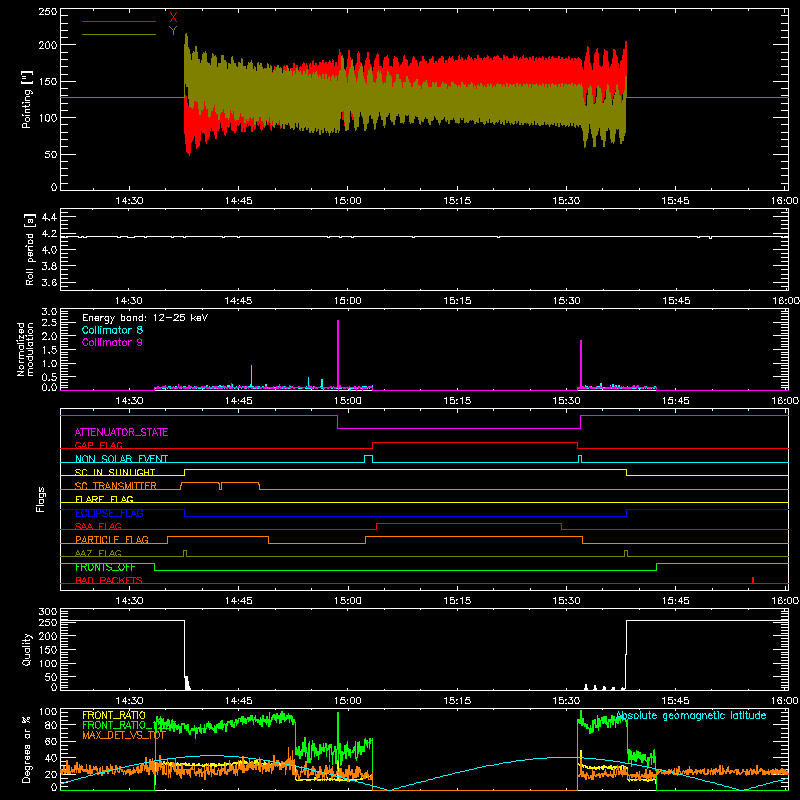
Task: Select the SC_TRANSMITTER flag label
Action: (116, 486)
